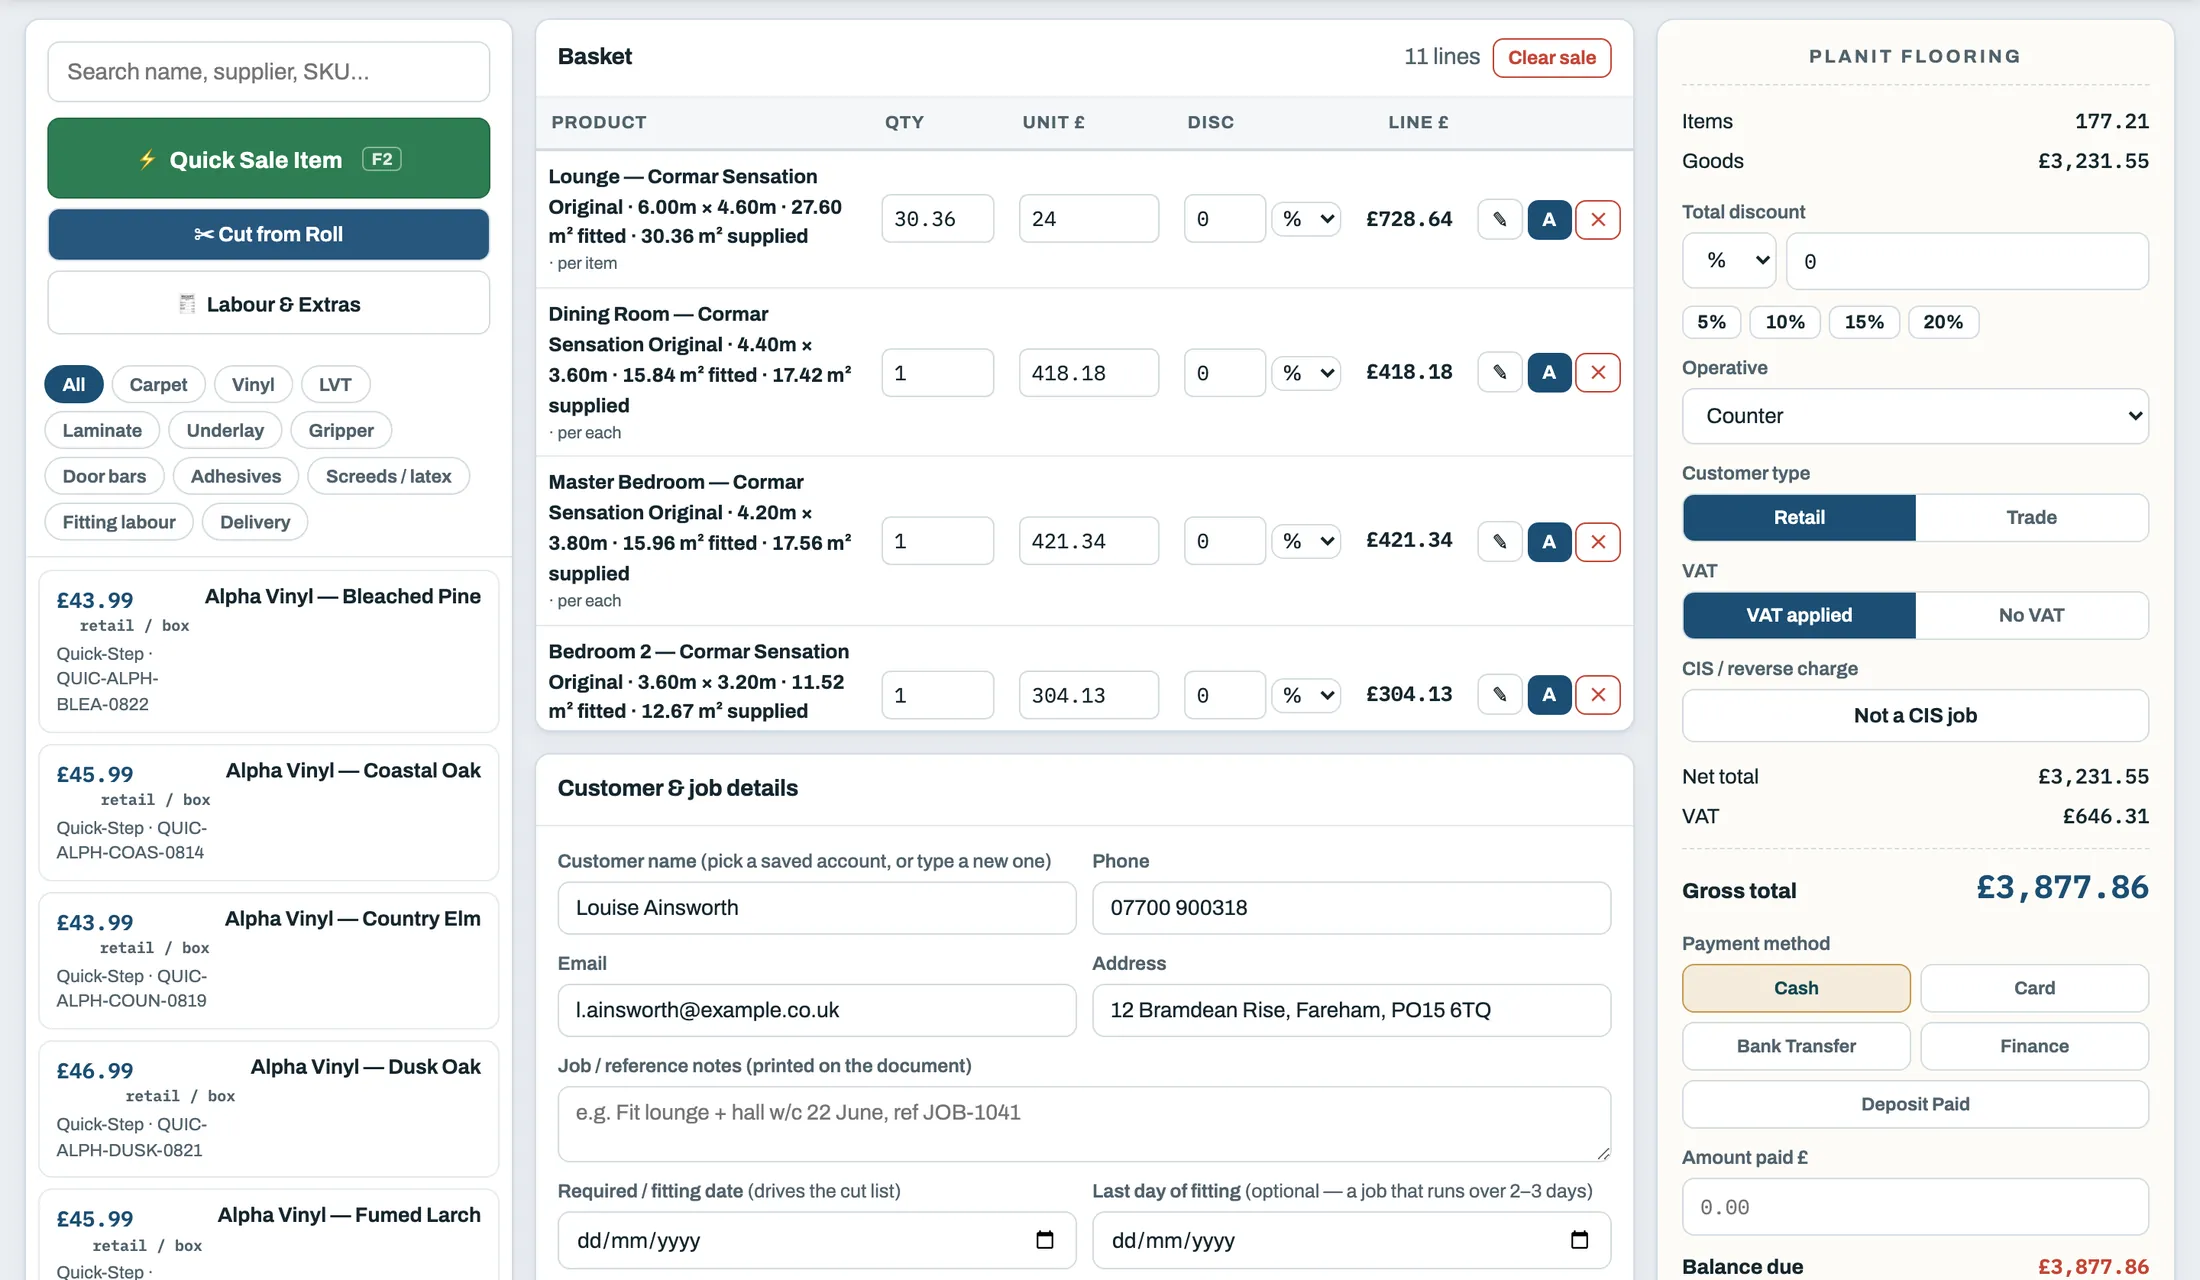The image size is (2200, 1280).
Task: Open Labour & Extras
Action: pyautogui.click(x=269, y=304)
